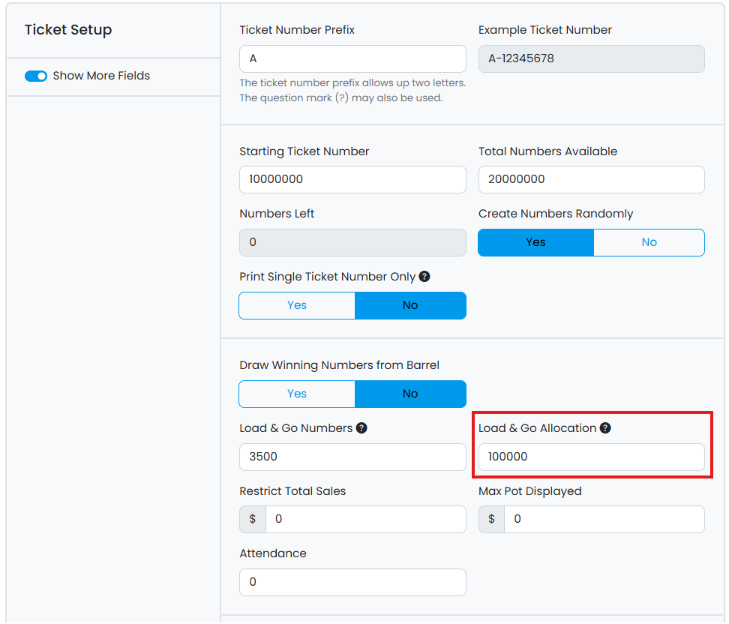
Task: Select No for Create Numbers Randomly
Action: 649,242
